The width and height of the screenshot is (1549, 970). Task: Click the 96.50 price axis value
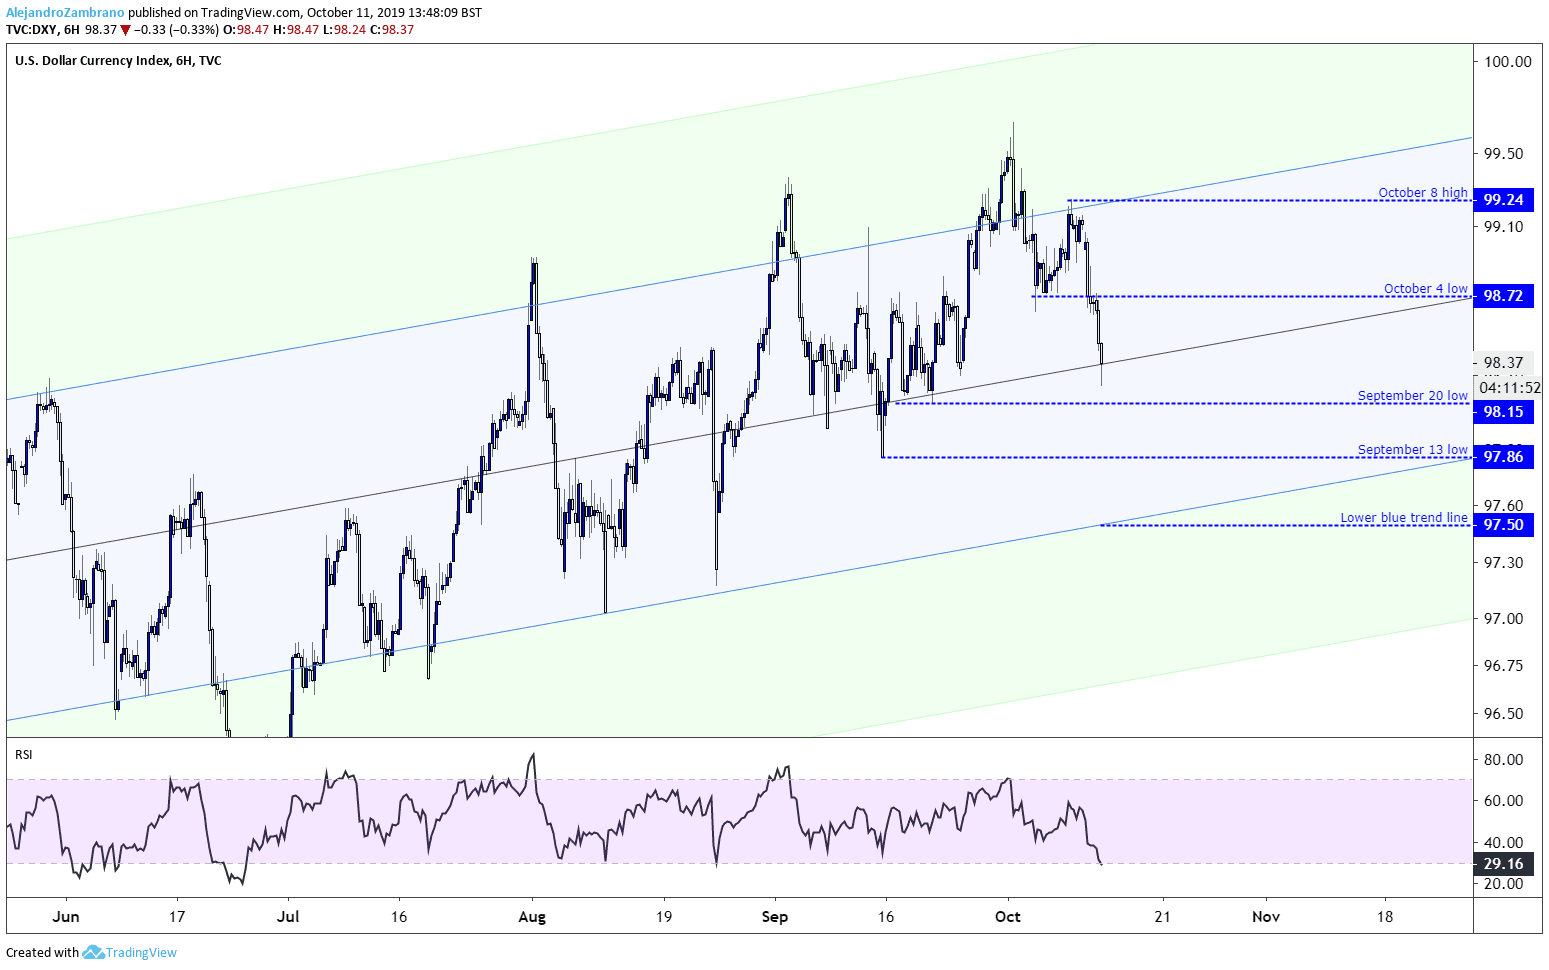pyautogui.click(x=1503, y=714)
